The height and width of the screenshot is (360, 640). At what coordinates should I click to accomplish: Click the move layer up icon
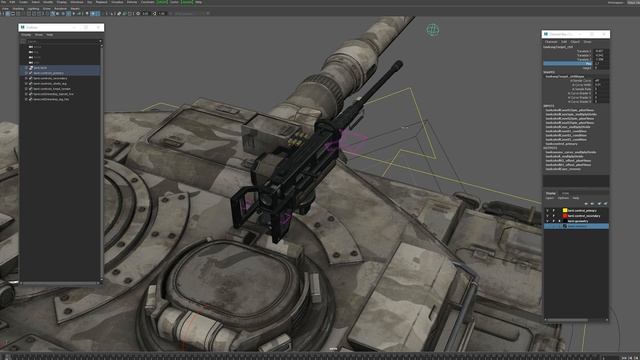click(586, 204)
